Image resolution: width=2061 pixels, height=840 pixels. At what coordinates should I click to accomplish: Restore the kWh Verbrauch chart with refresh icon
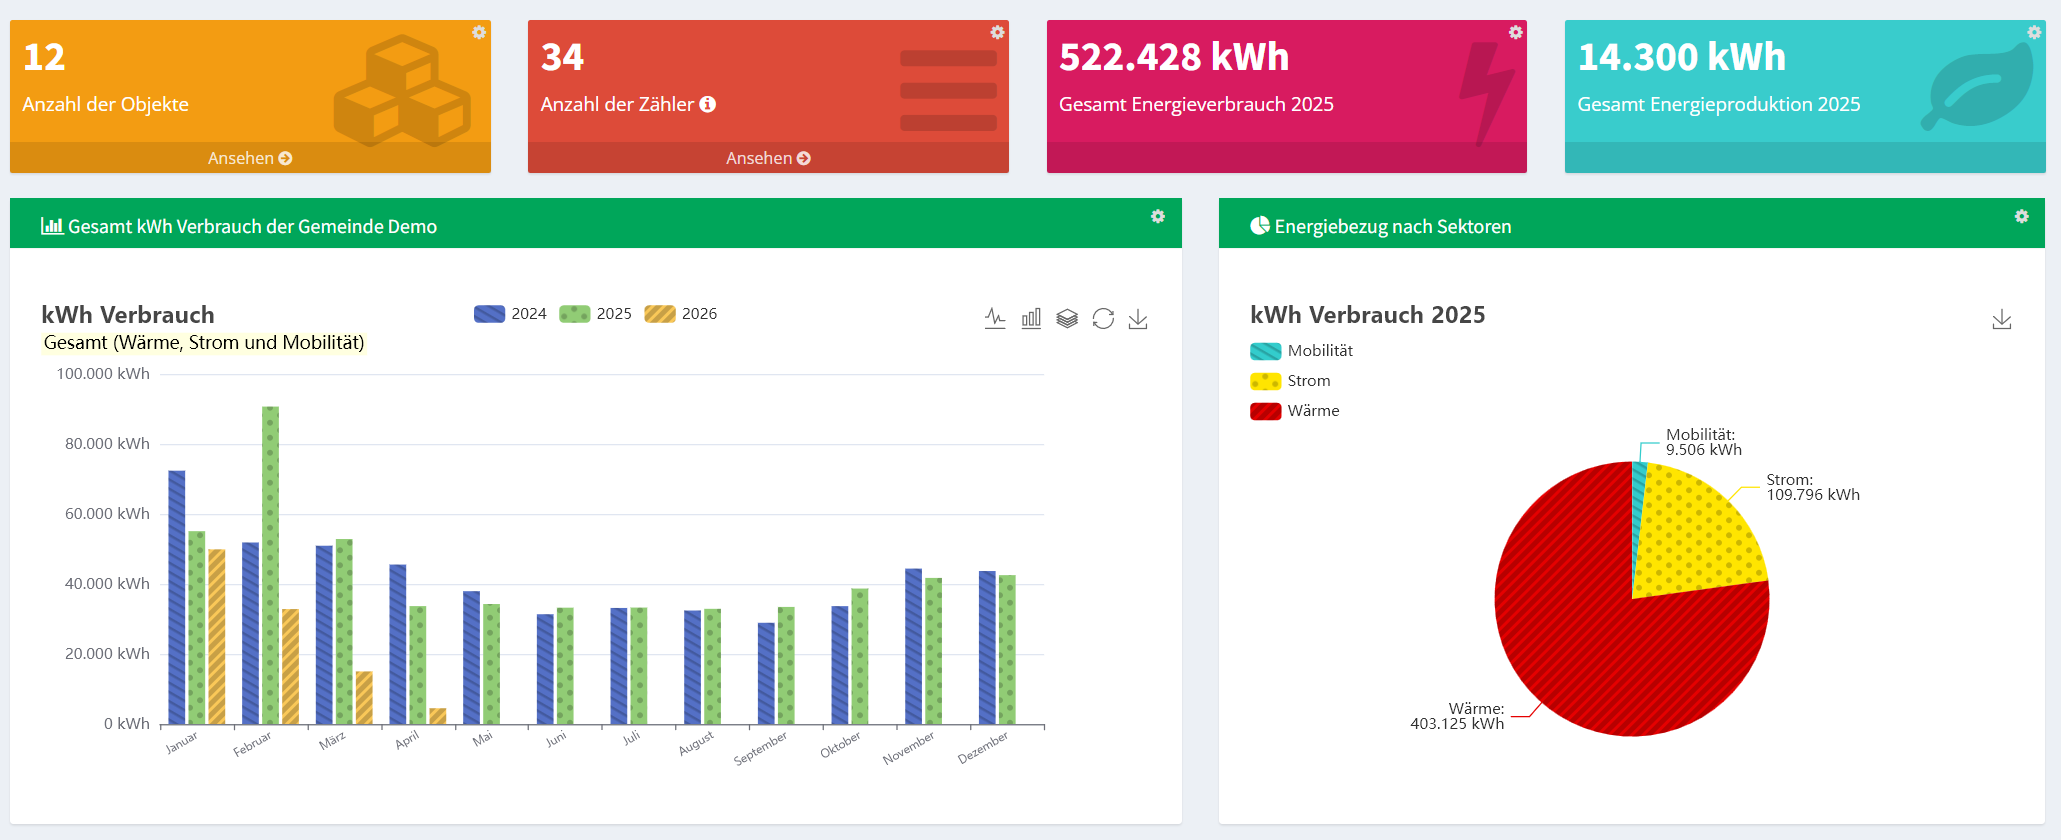coord(1103,319)
